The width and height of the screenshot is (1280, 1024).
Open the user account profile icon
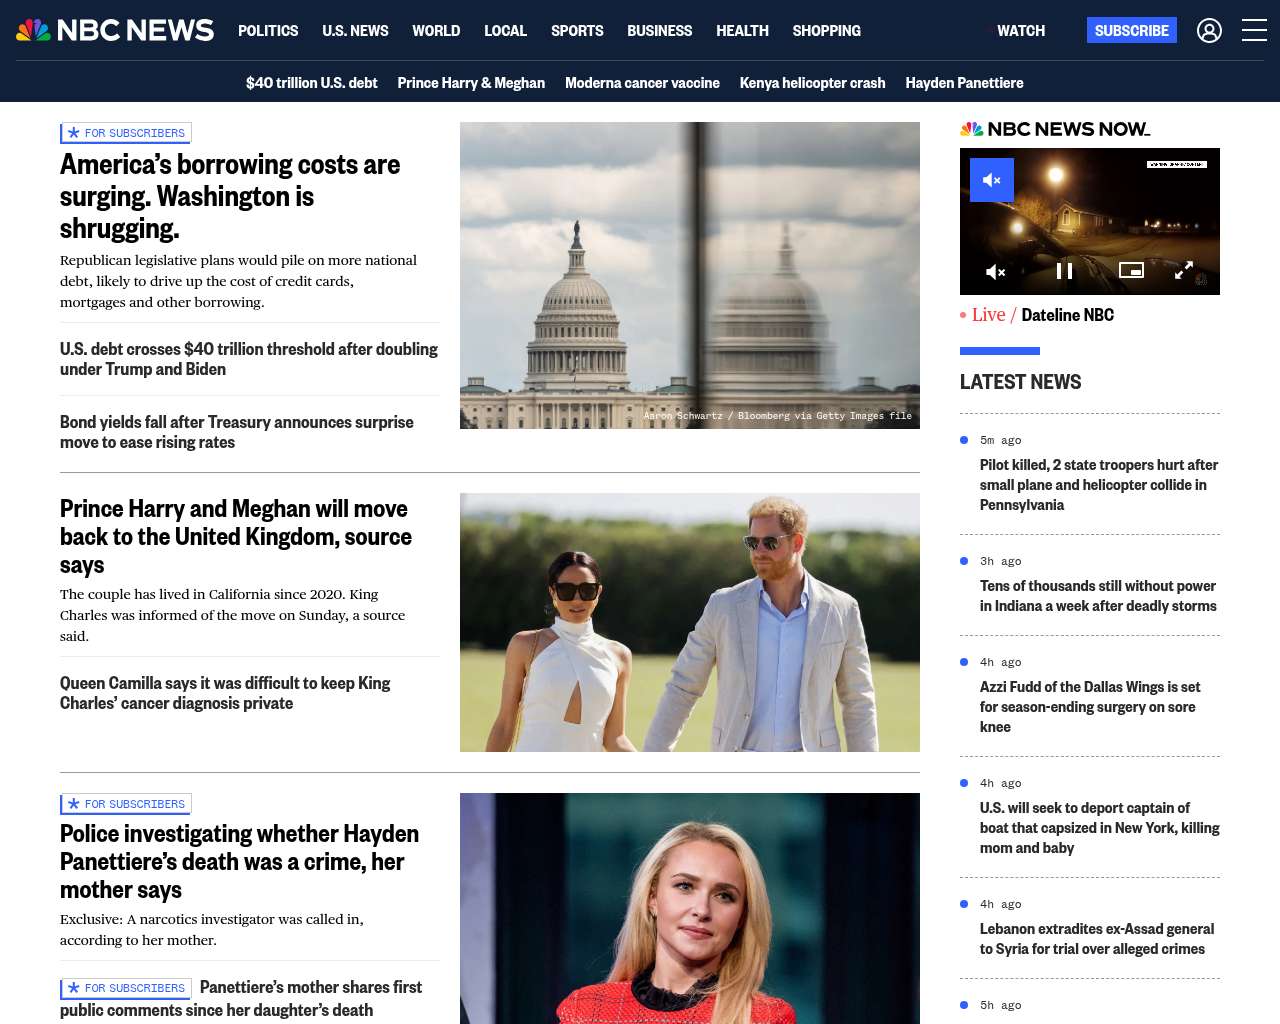pos(1209,31)
